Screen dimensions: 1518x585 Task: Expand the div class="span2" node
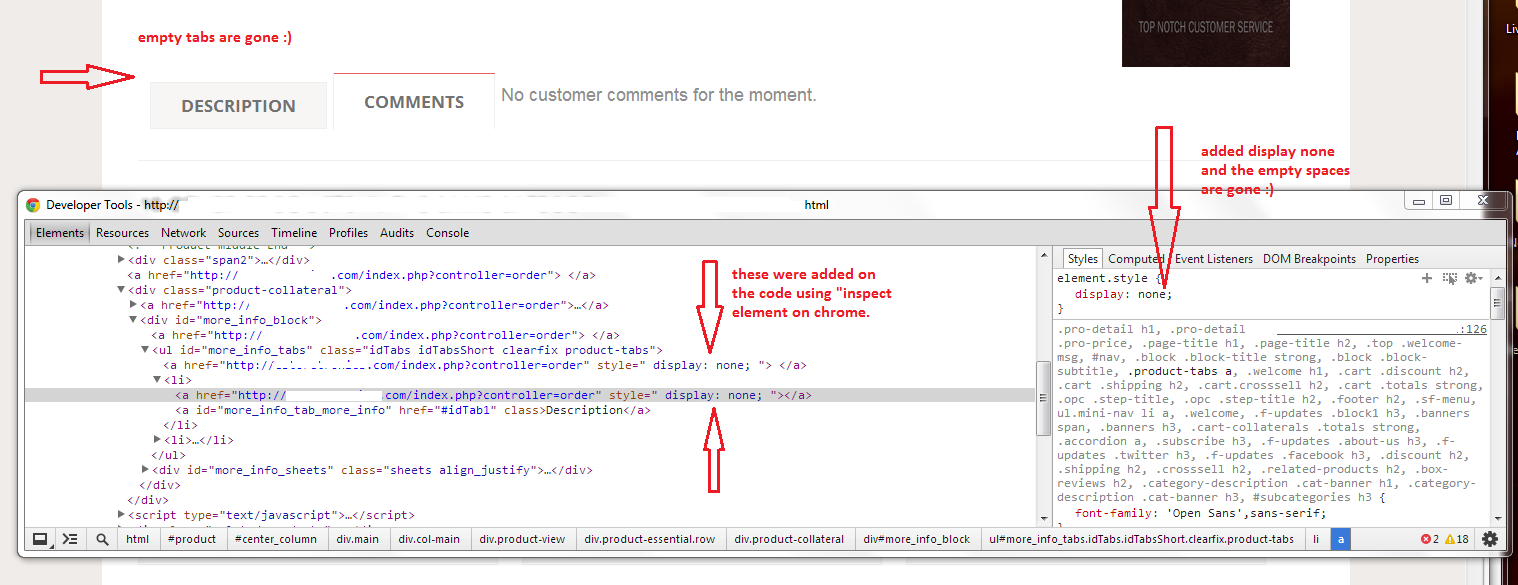[x=122, y=260]
